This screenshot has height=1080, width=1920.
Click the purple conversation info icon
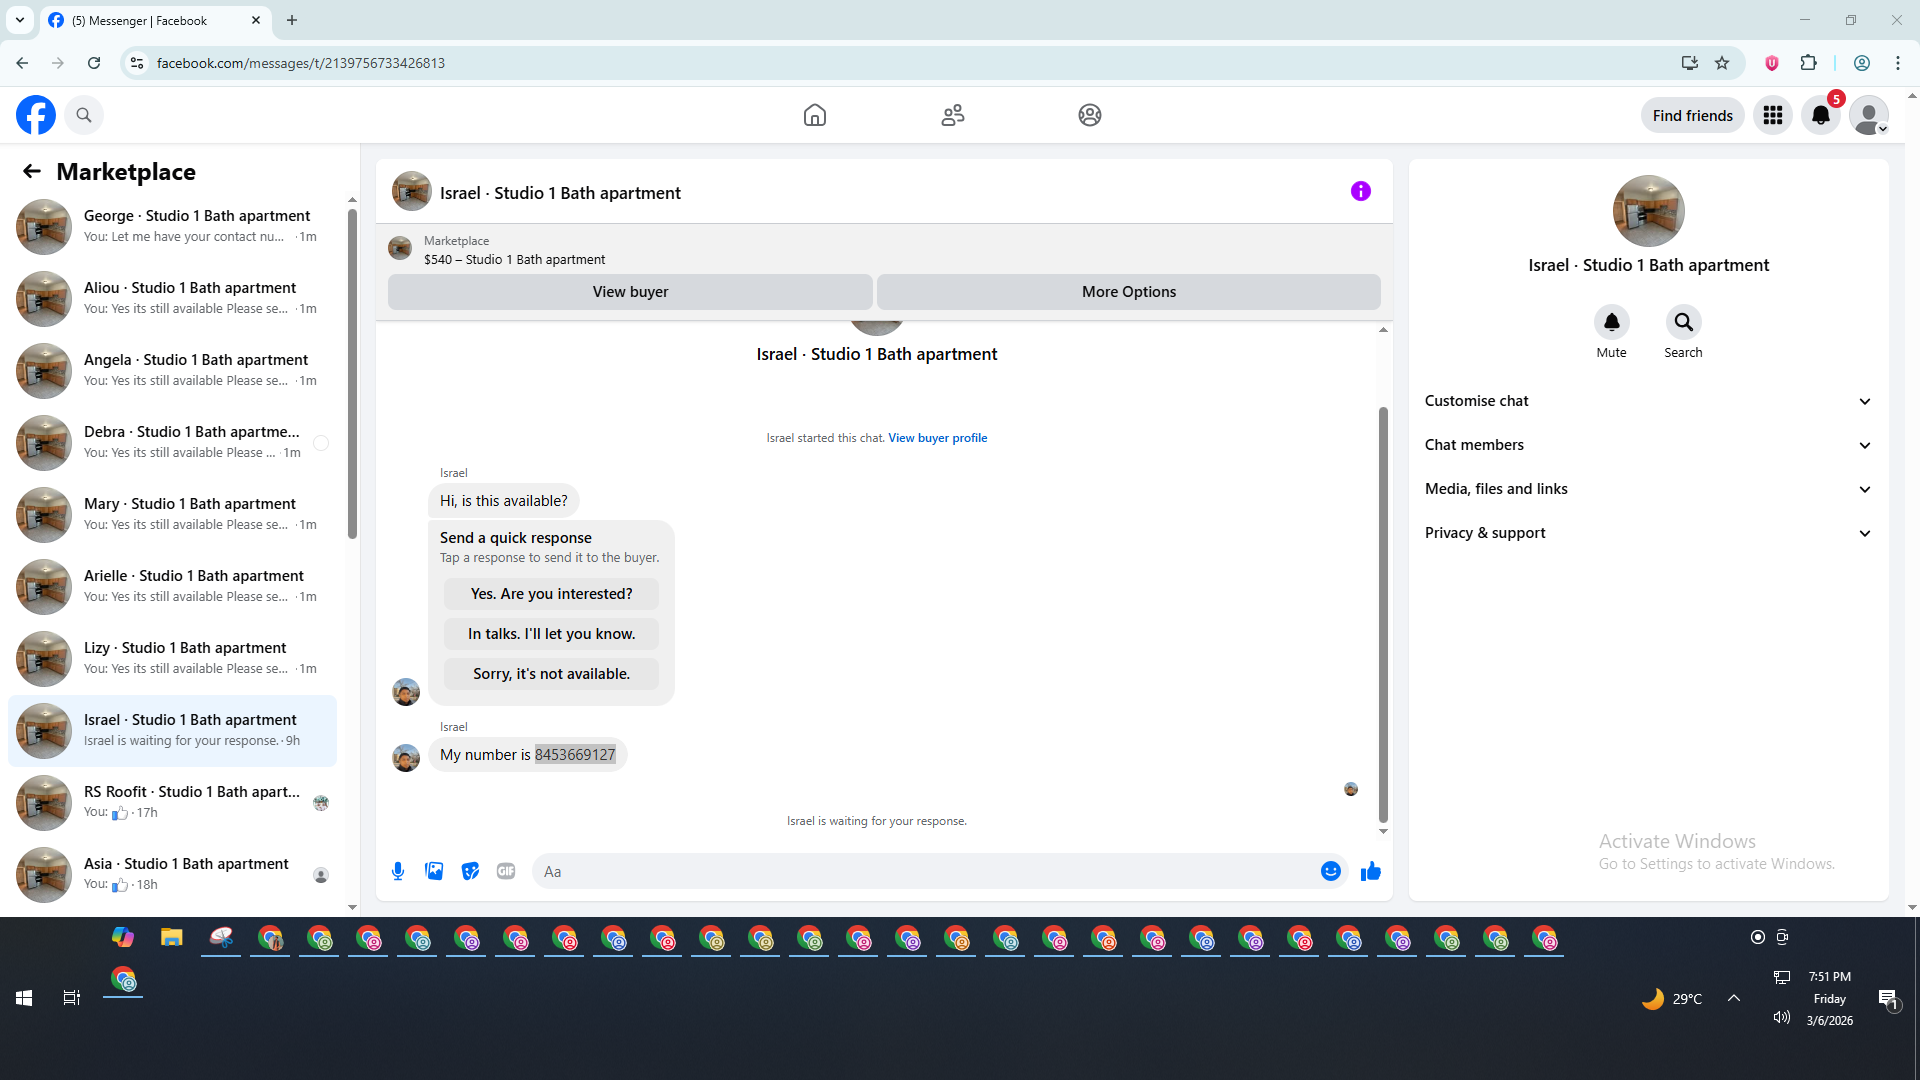[1360, 191]
